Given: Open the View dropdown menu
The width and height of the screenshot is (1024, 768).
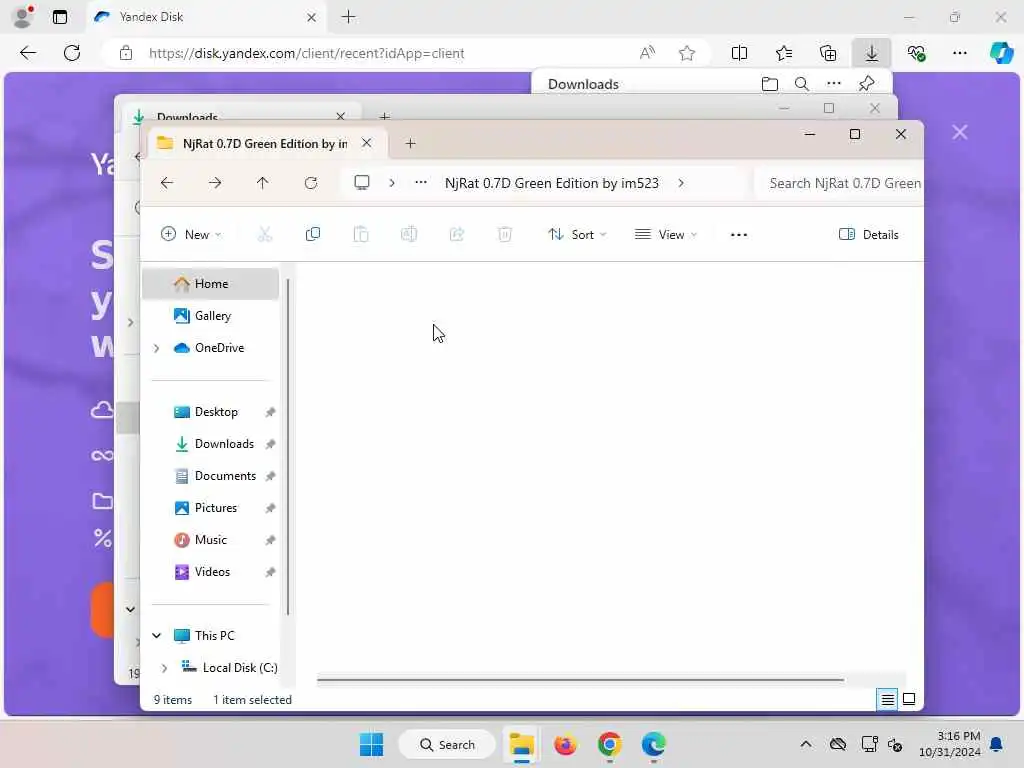Looking at the screenshot, I should click(666, 234).
